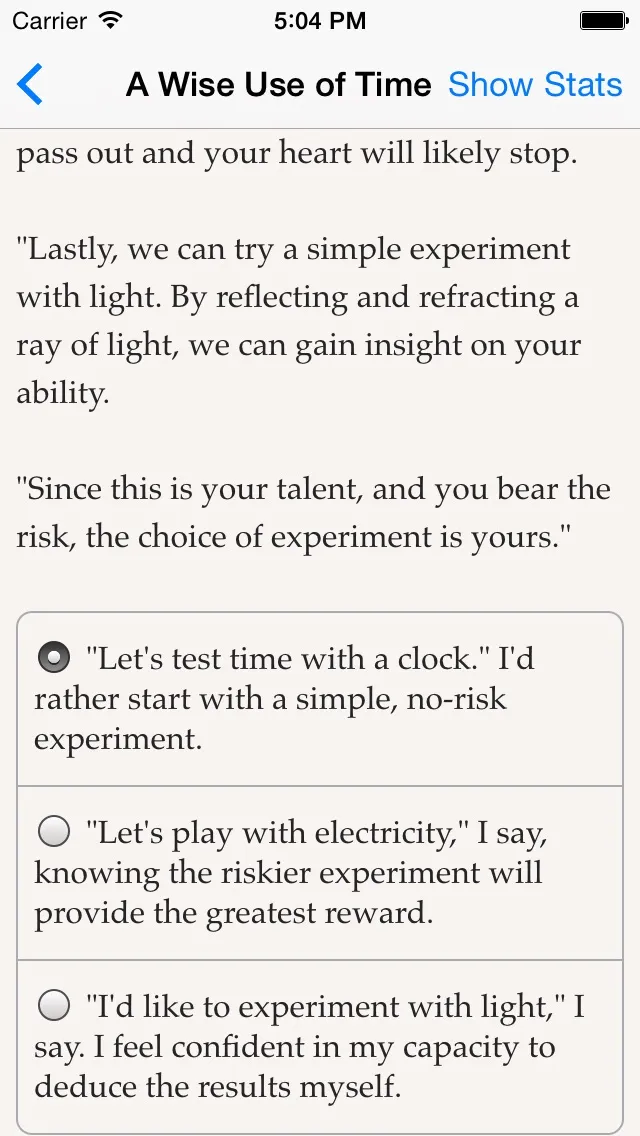Tap the 5:04 PM clock display
Viewport: 640px width, 1136px height.
click(319, 19)
